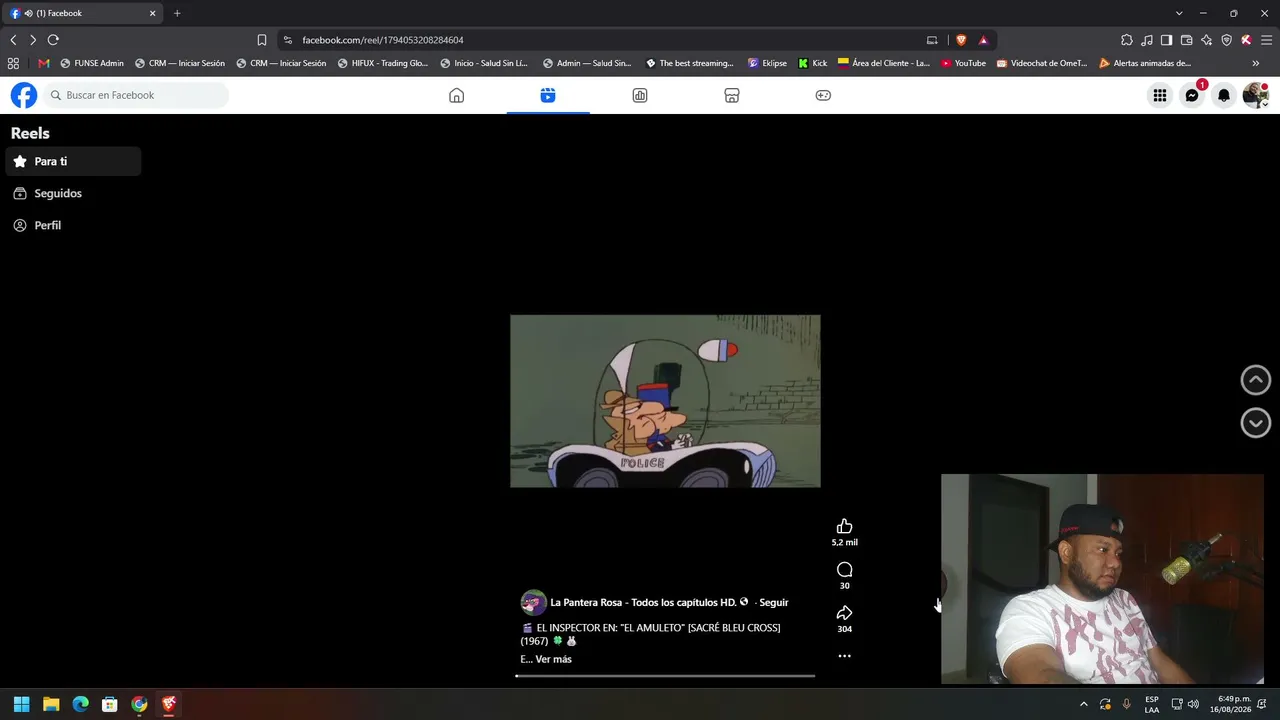This screenshot has height=720, width=1280.
Task: Open the account profile menu
Action: point(1256,95)
